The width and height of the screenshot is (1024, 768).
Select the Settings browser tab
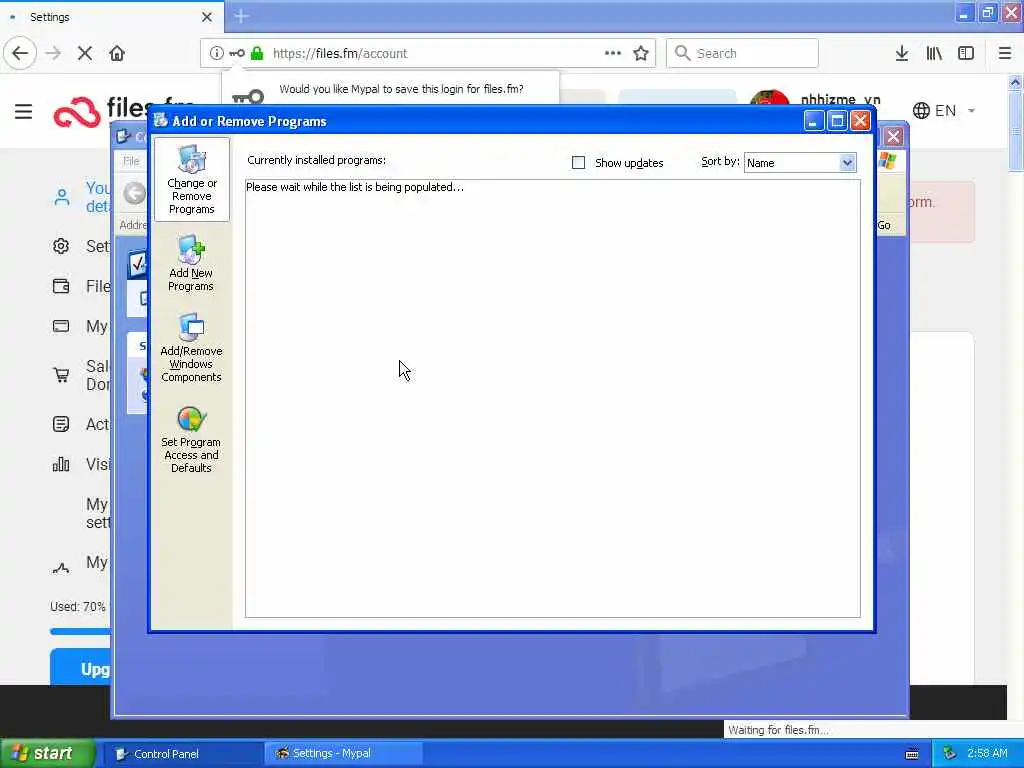(x=112, y=17)
